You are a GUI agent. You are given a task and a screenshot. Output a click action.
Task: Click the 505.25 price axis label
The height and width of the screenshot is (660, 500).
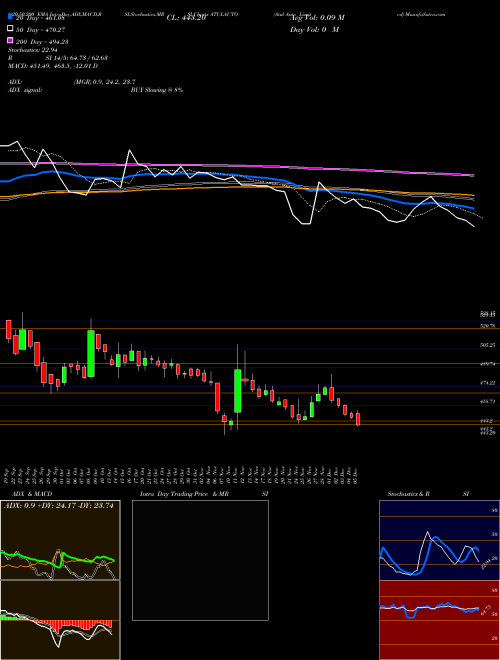(489, 345)
